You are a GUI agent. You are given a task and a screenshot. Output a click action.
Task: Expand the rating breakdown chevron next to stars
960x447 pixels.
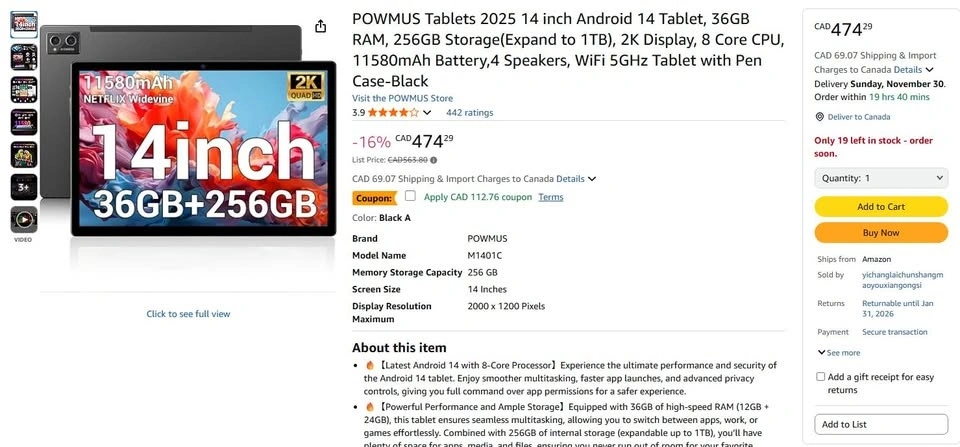tap(427, 113)
